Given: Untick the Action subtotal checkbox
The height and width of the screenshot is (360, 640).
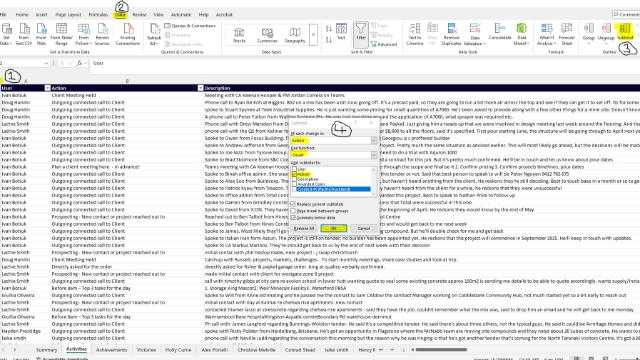Looking at the screenshot, I should (x=294, y=174).
